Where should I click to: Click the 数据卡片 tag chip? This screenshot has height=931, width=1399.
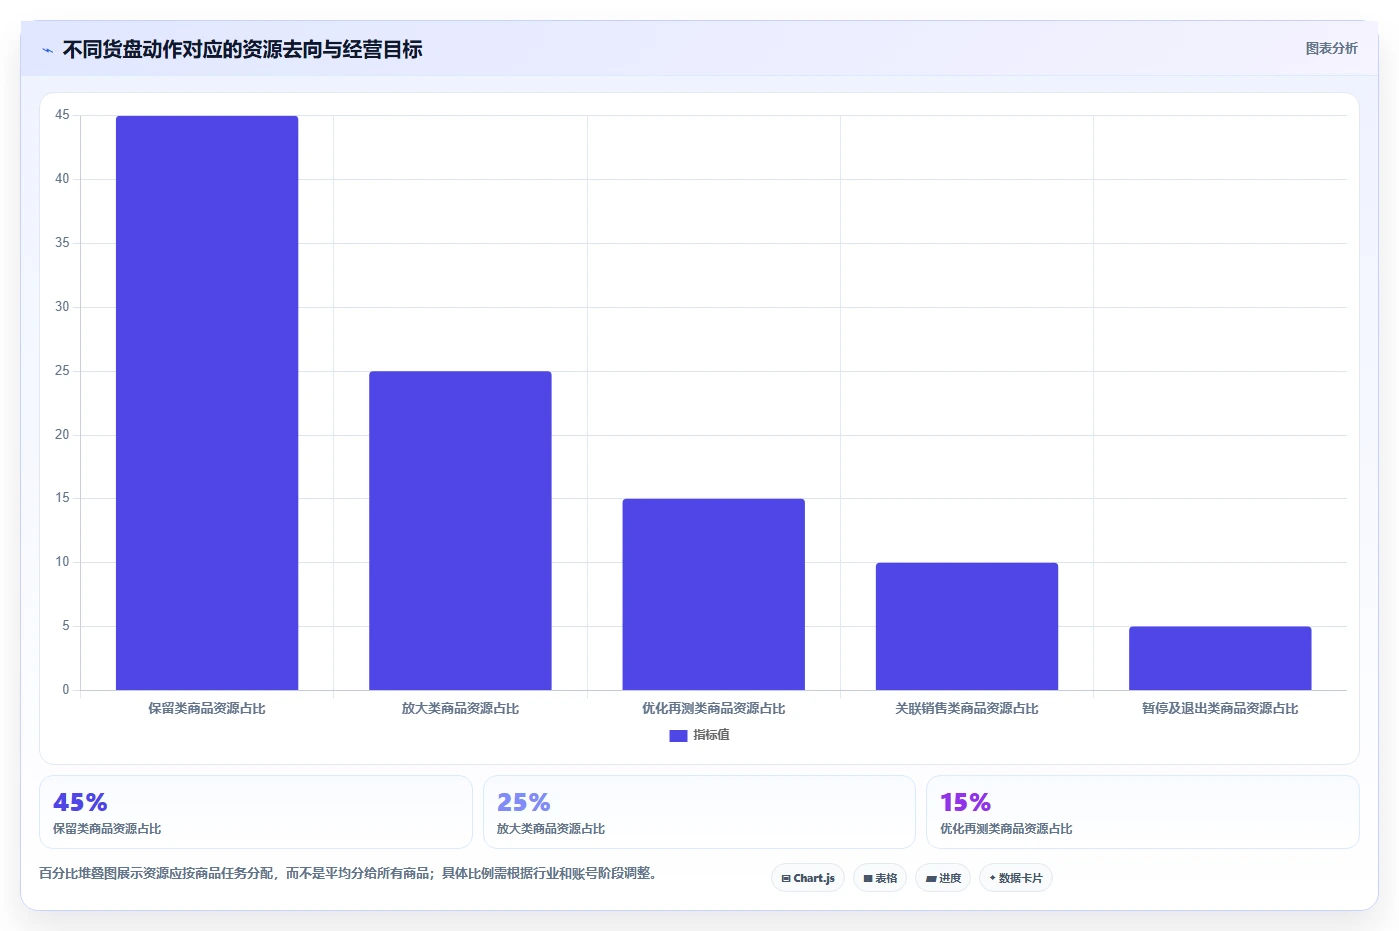coord(1016,878)
